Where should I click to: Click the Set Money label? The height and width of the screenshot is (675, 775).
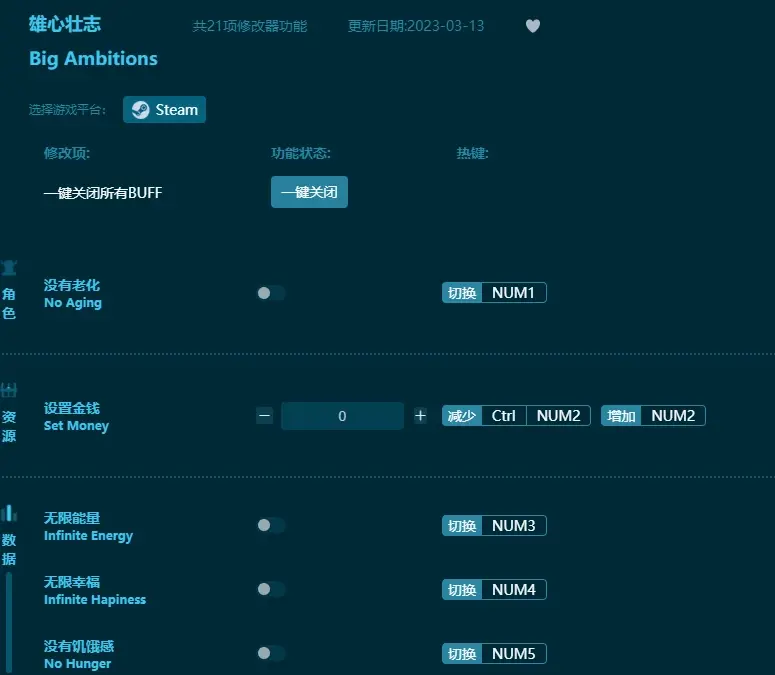(76, 425)
